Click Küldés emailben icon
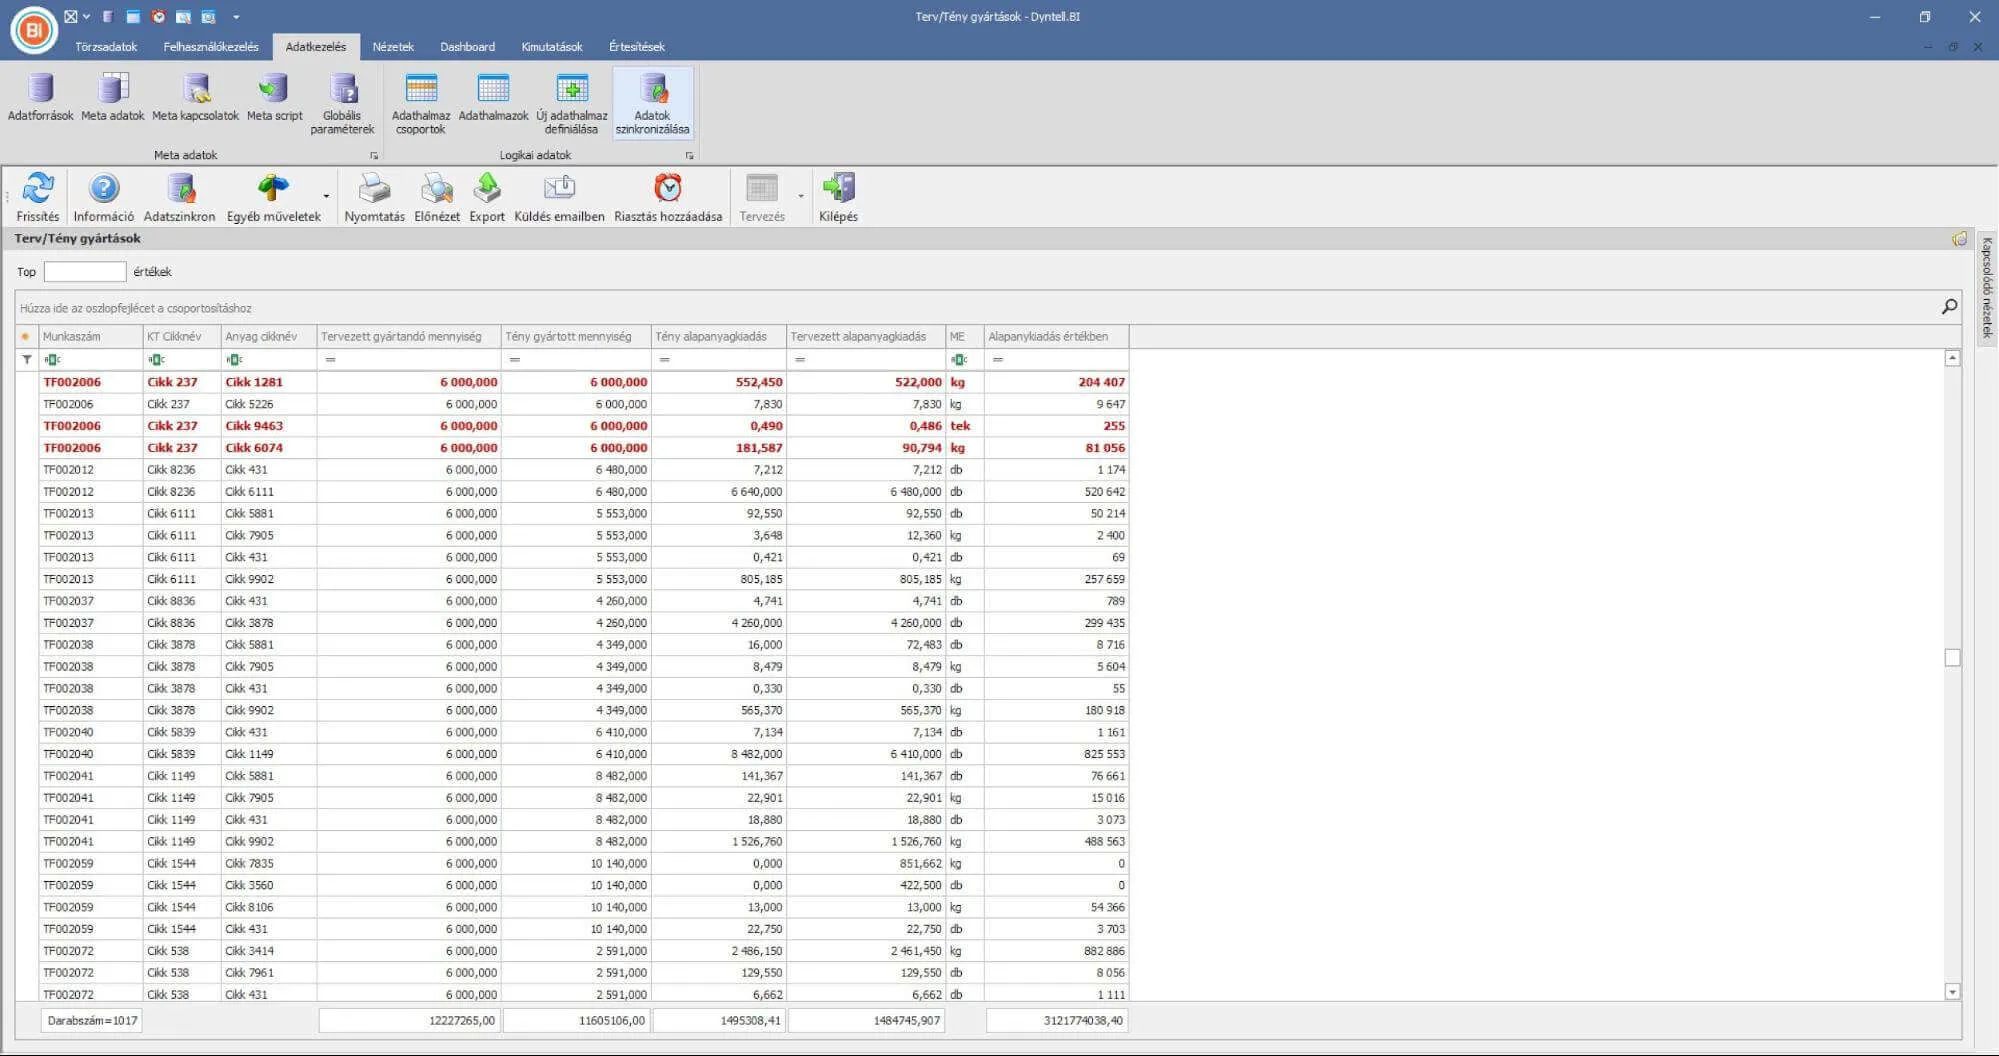 click(x=559, y=190)
